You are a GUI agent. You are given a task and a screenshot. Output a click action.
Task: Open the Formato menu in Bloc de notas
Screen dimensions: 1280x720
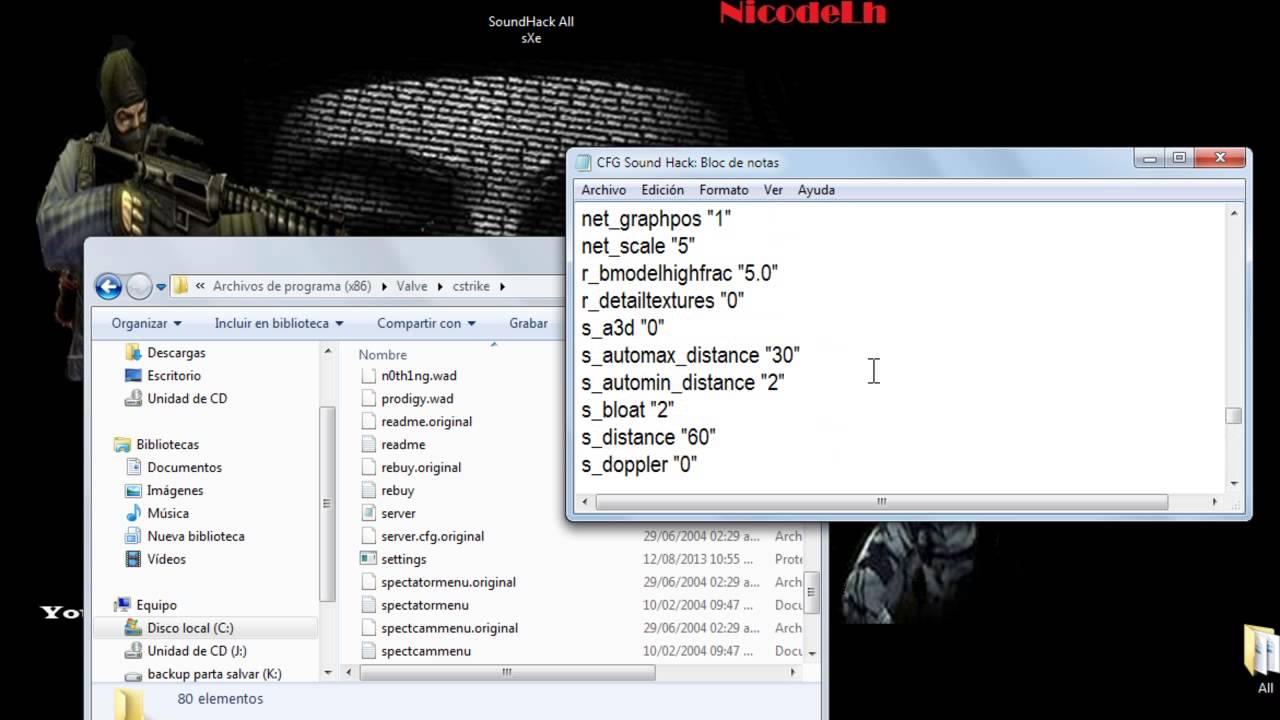723,189
